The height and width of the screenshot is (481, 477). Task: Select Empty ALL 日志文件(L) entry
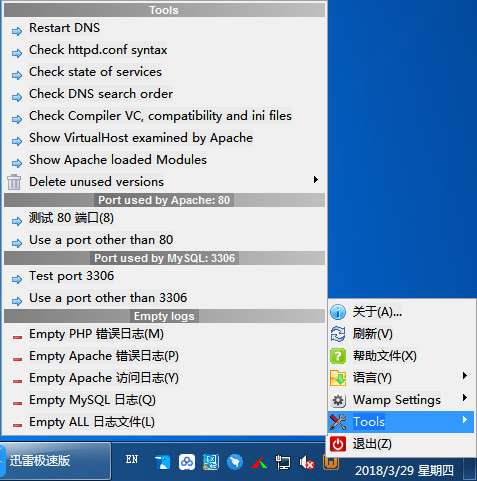(164, 422)
